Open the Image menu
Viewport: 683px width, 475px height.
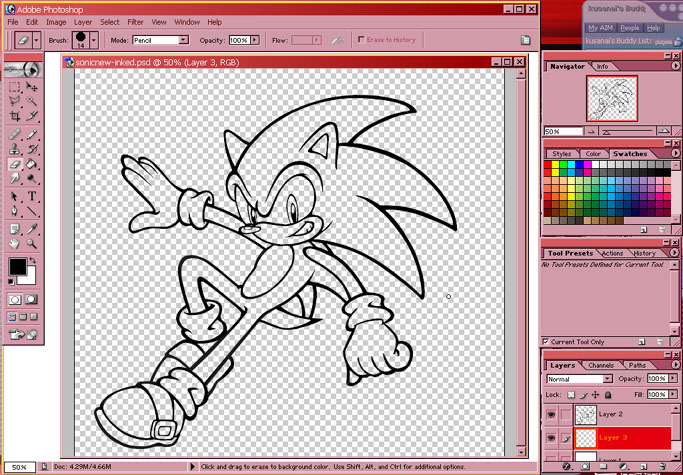(56, 22)
